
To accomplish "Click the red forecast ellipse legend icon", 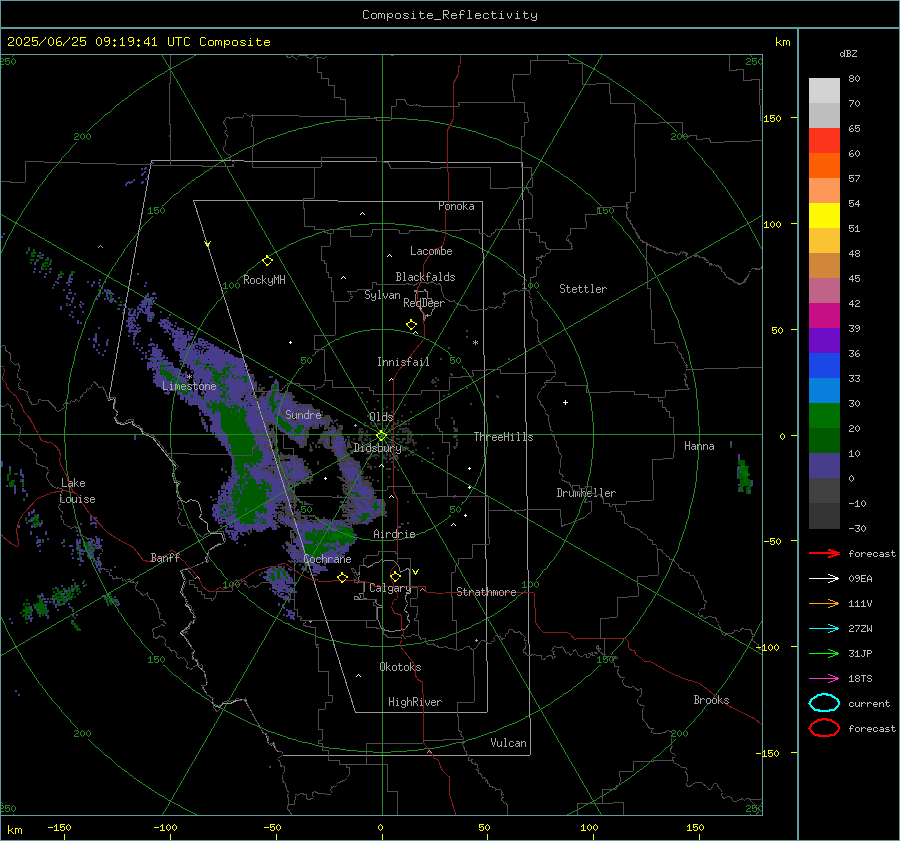I will click(x=824, y=728).
